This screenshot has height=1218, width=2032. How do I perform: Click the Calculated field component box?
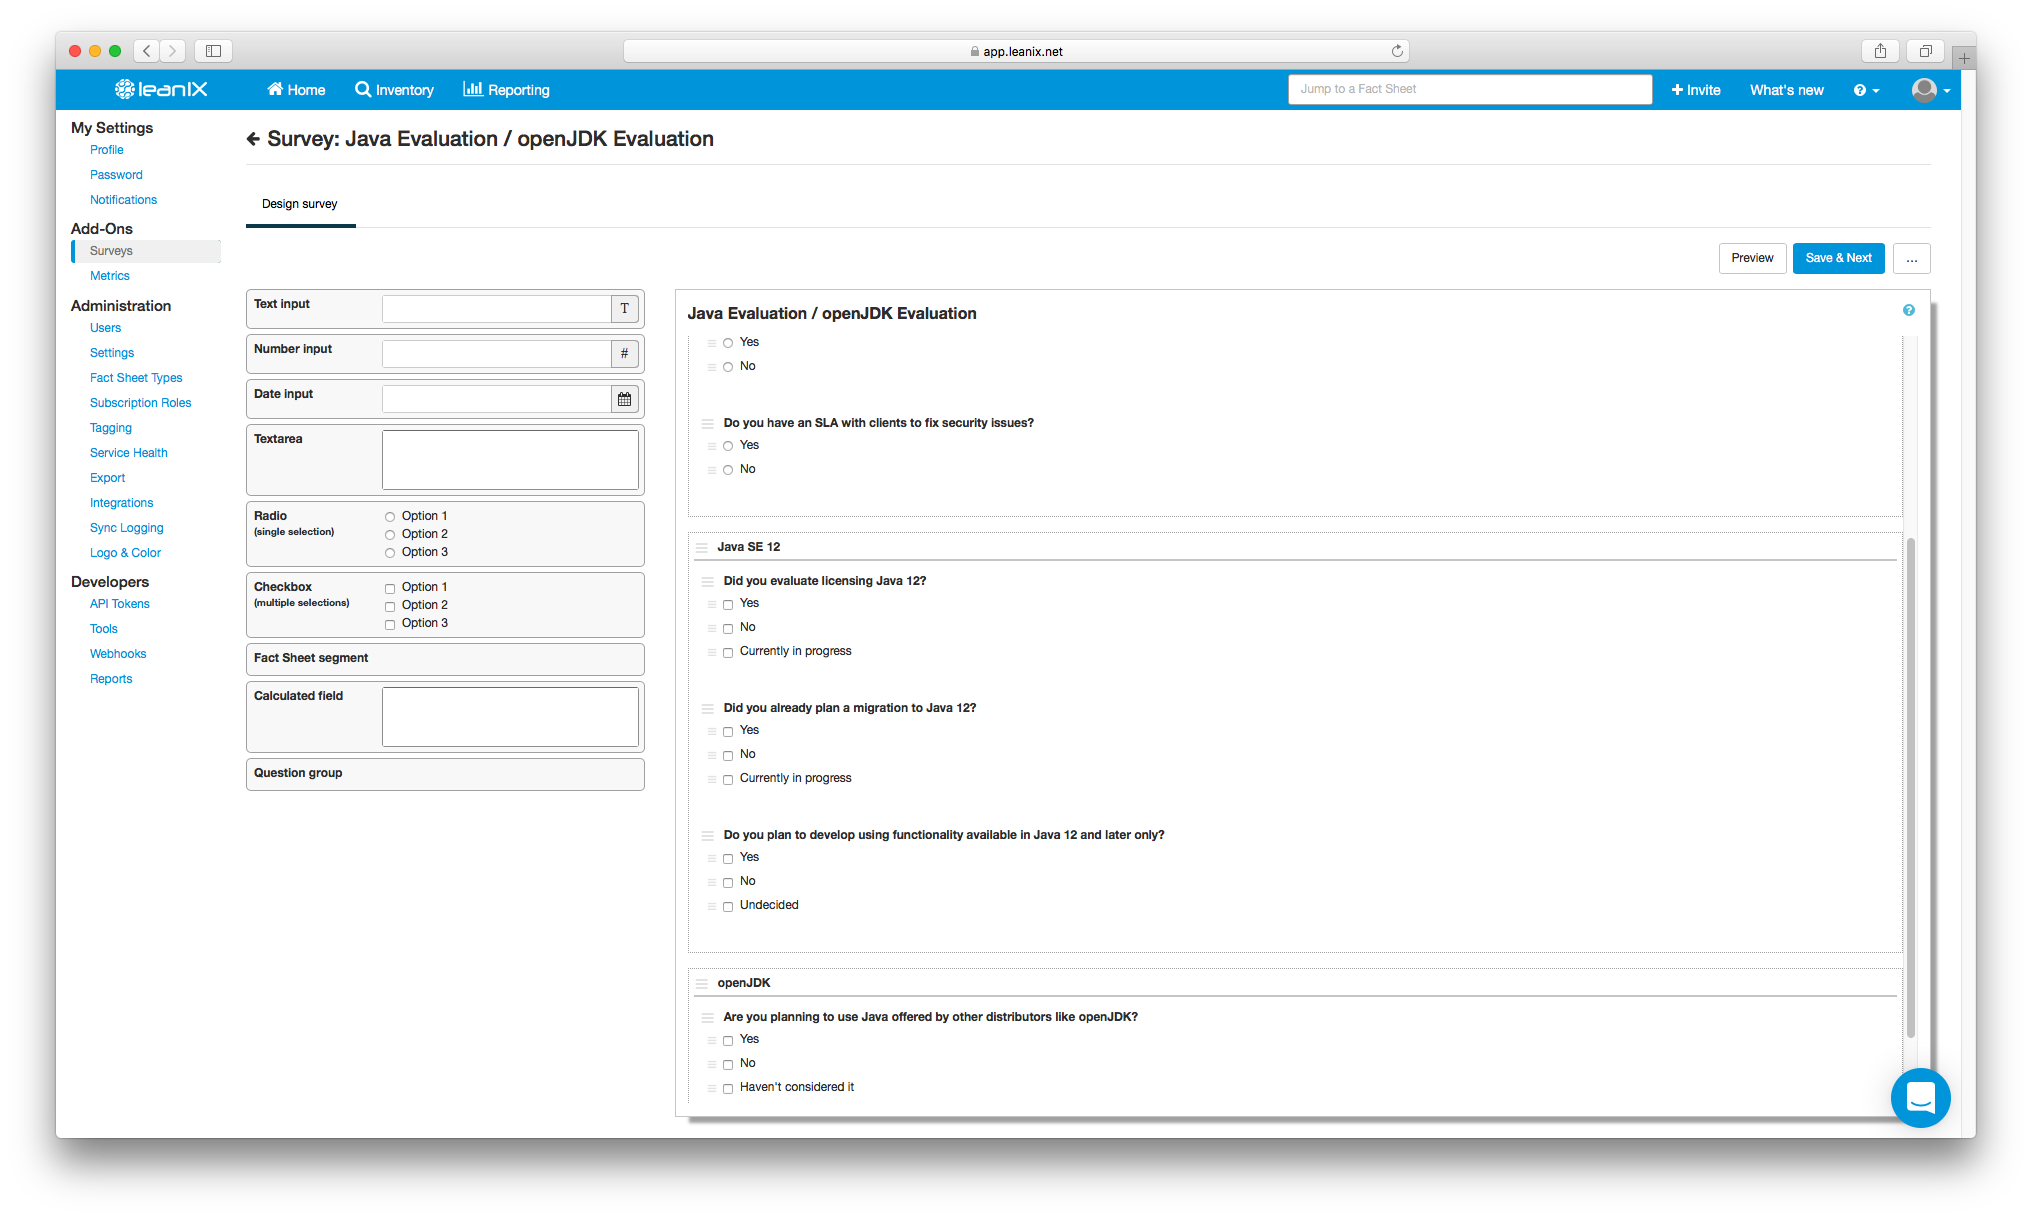(x=510, y=716)
